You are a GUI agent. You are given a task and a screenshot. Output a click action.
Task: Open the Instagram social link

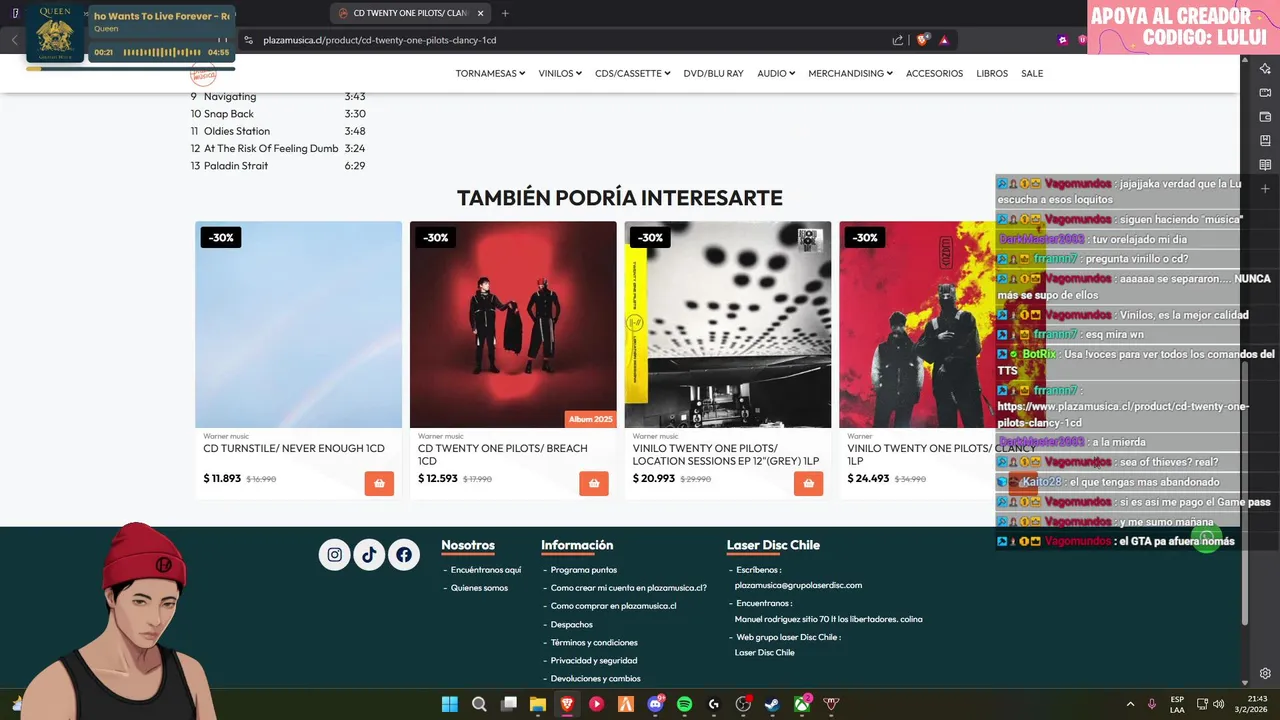tap(335, 554)
